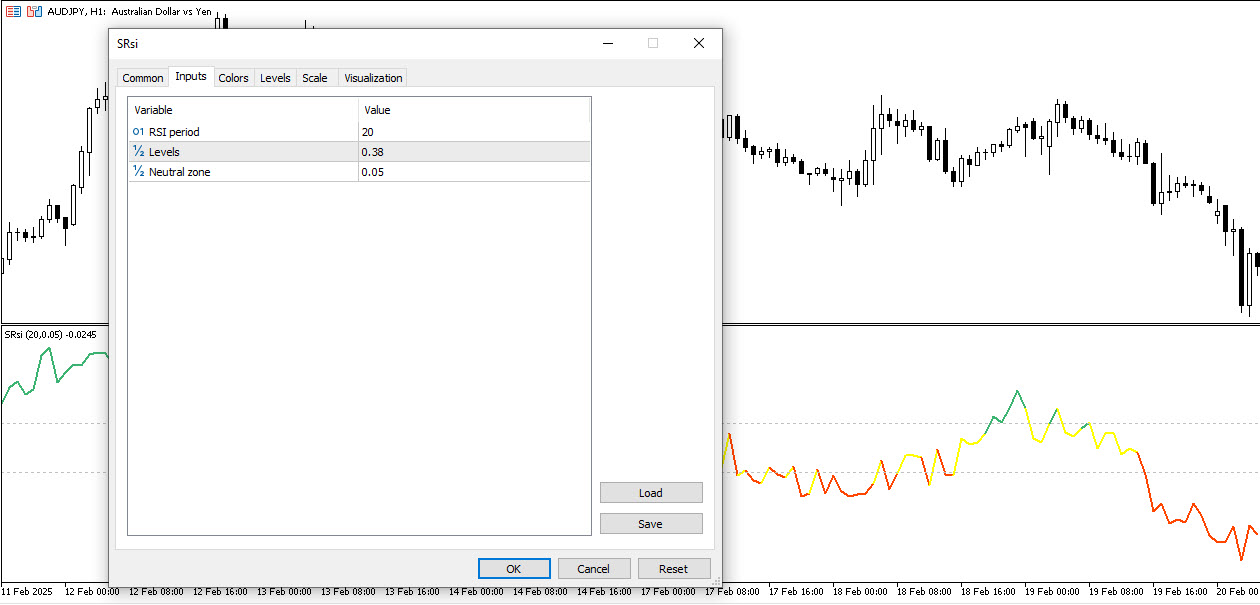The image size is (1260, 605).
Task: Close the SRsi dialog
Action: pyautogui.click(x=699, y=43)
